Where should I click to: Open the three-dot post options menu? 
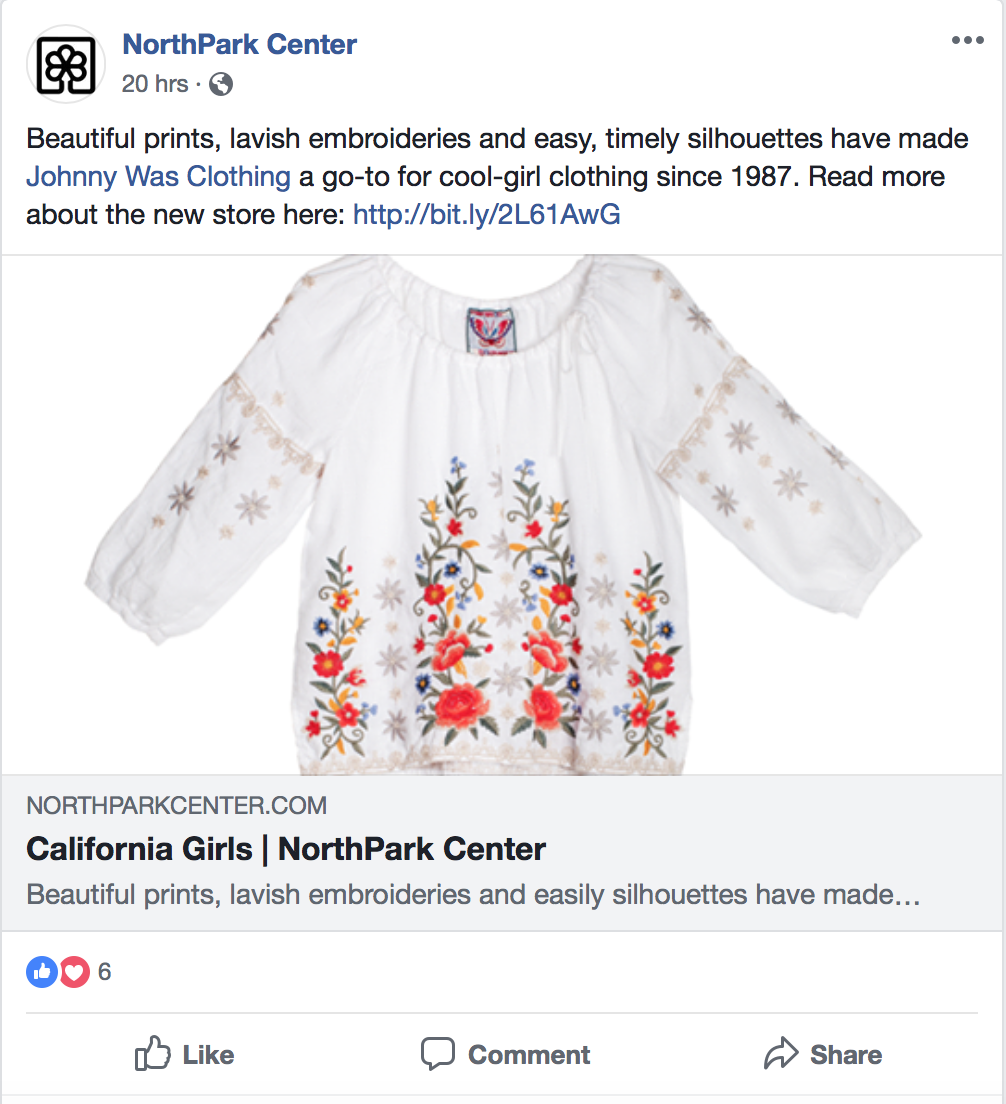tap(967, 41)
